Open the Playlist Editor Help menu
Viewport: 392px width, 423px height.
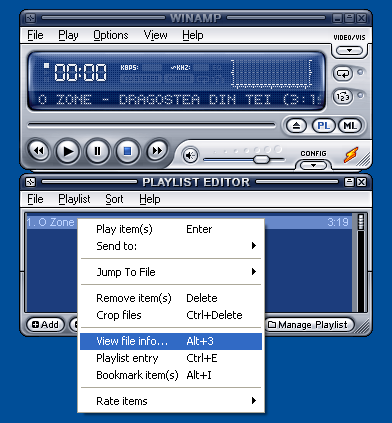pos(150,199)
